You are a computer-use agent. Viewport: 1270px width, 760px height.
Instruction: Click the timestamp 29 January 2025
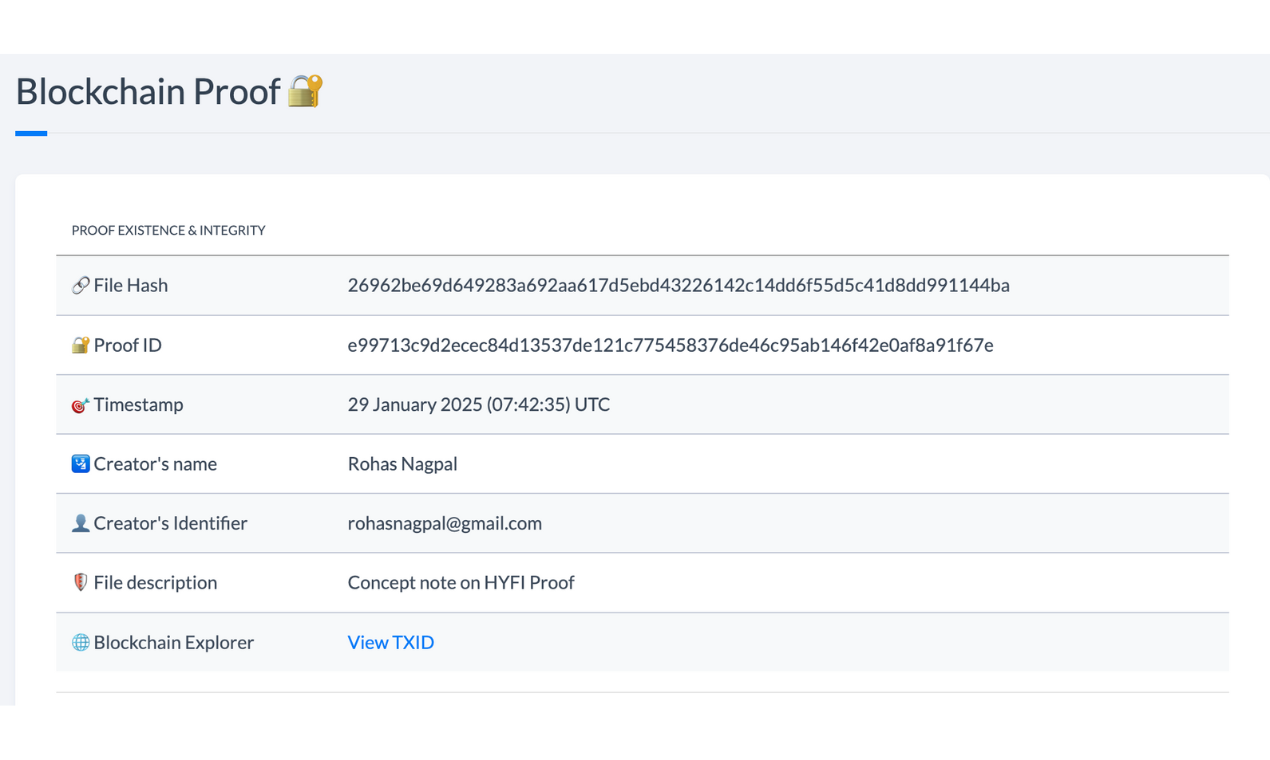coord(478,404)
